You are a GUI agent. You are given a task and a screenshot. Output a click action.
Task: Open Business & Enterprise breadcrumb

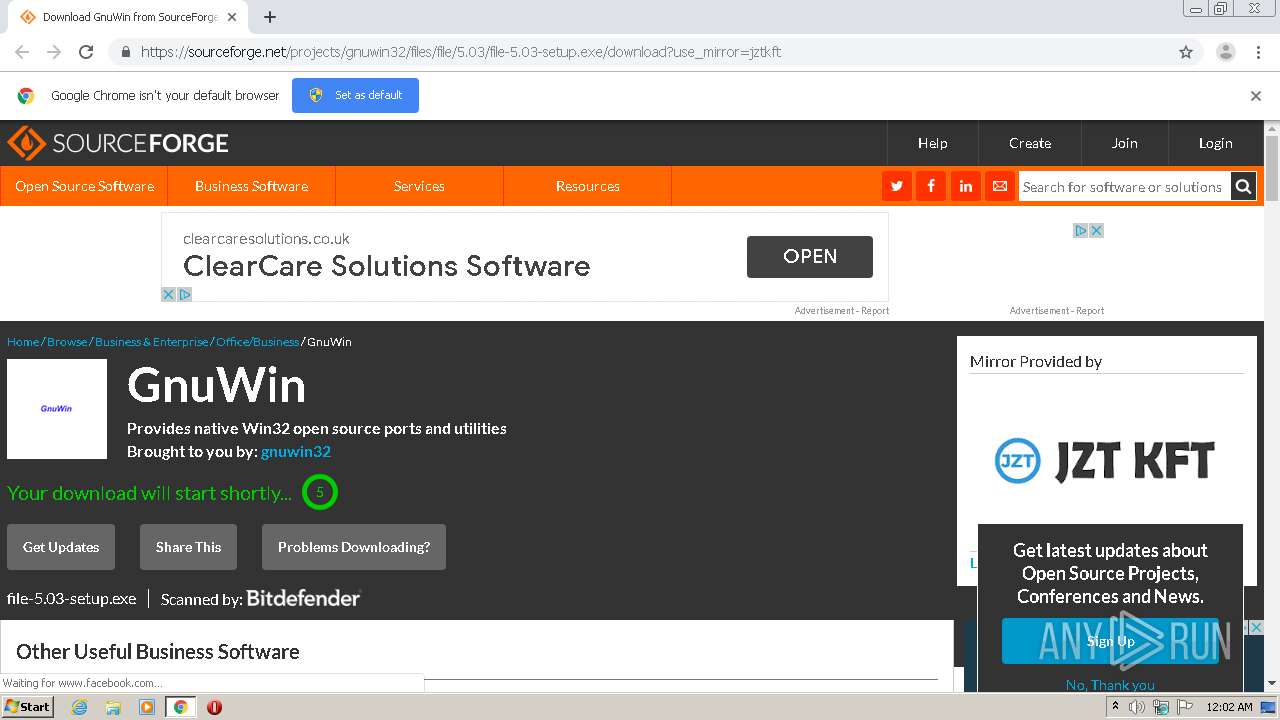point(152,342)
